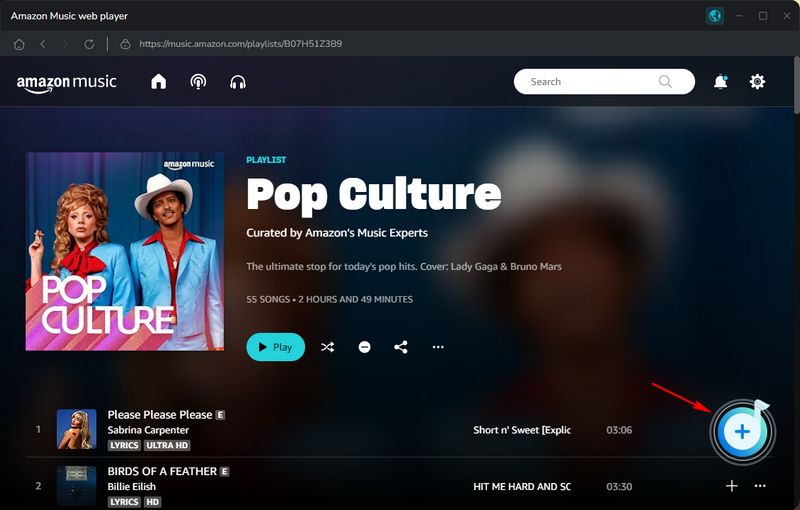The height and width of the screenshot is (510, 800).
Task: Open more options for BIRDS OF A FEATHER
Action: (760, 486)
